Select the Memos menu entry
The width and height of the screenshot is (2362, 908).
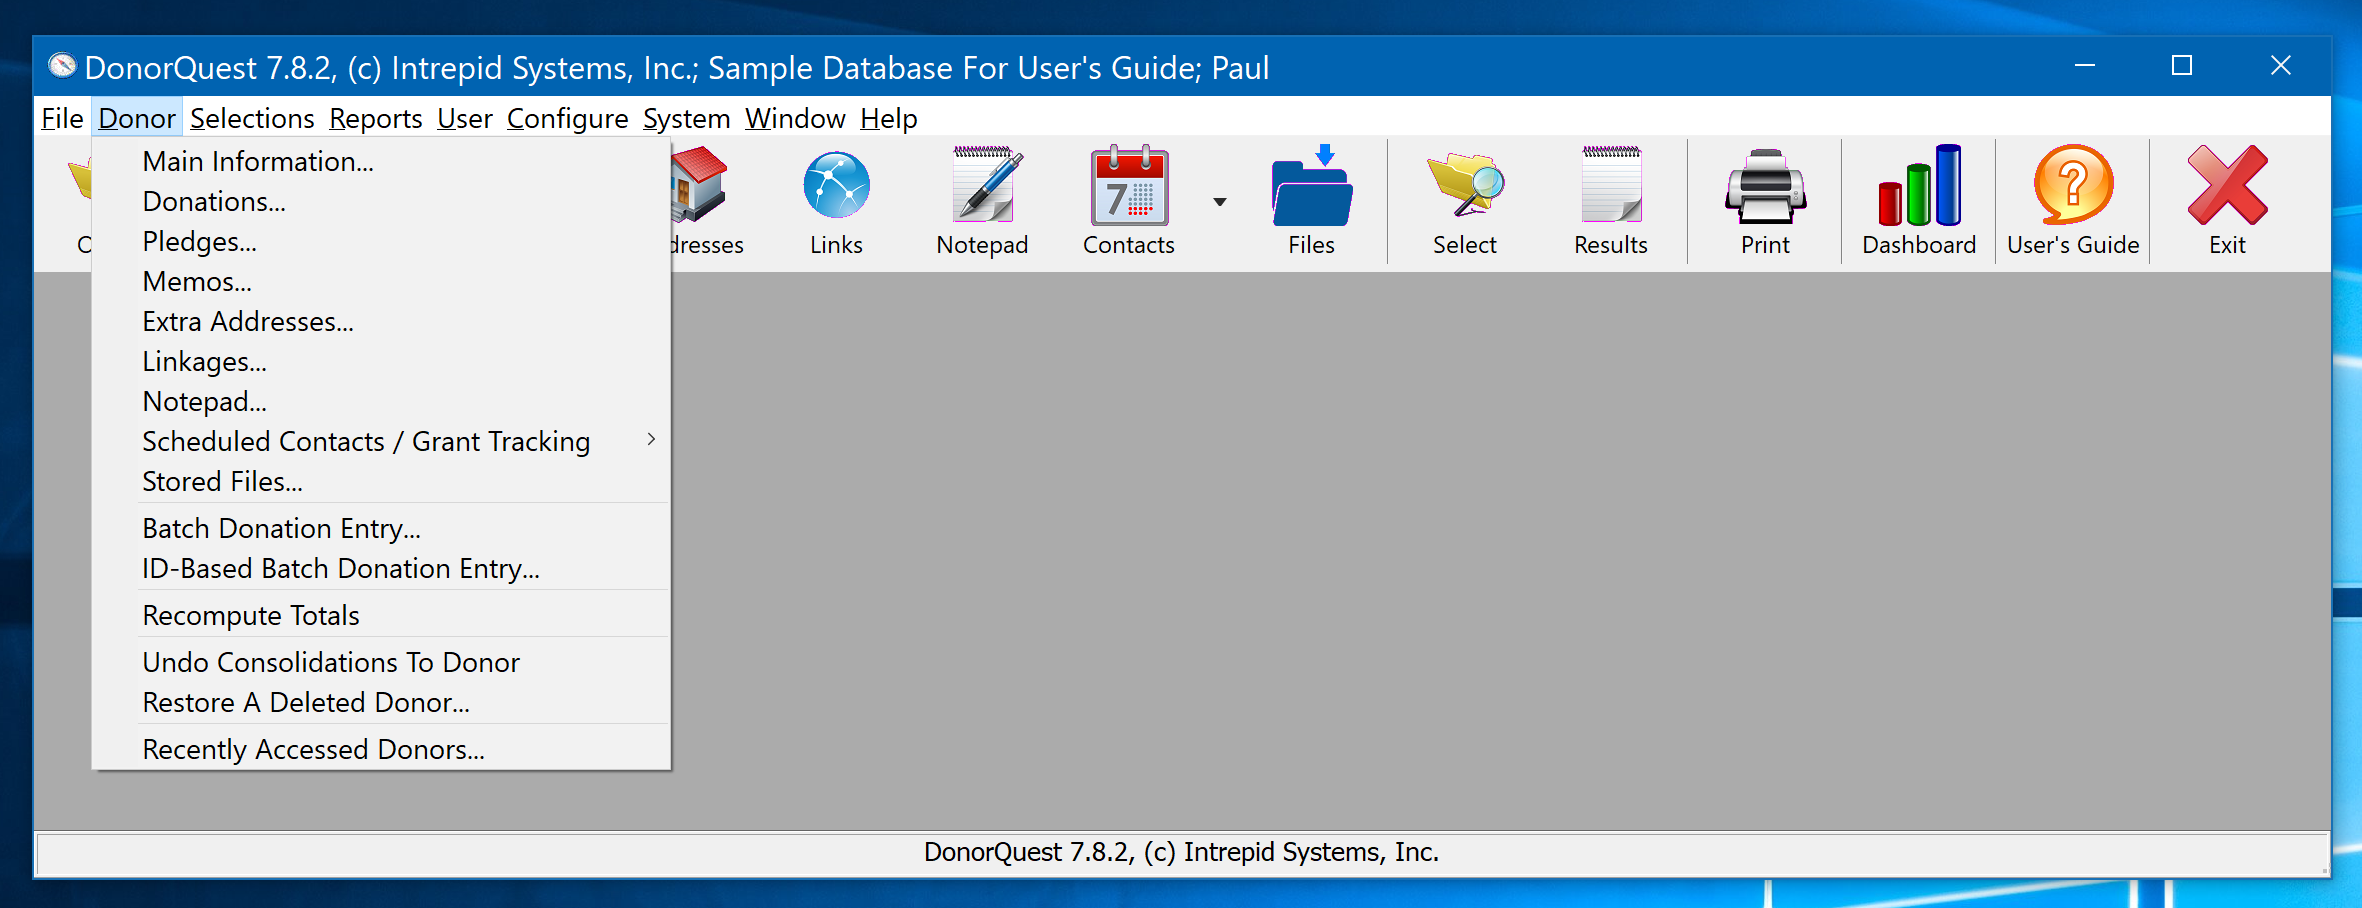381,281
